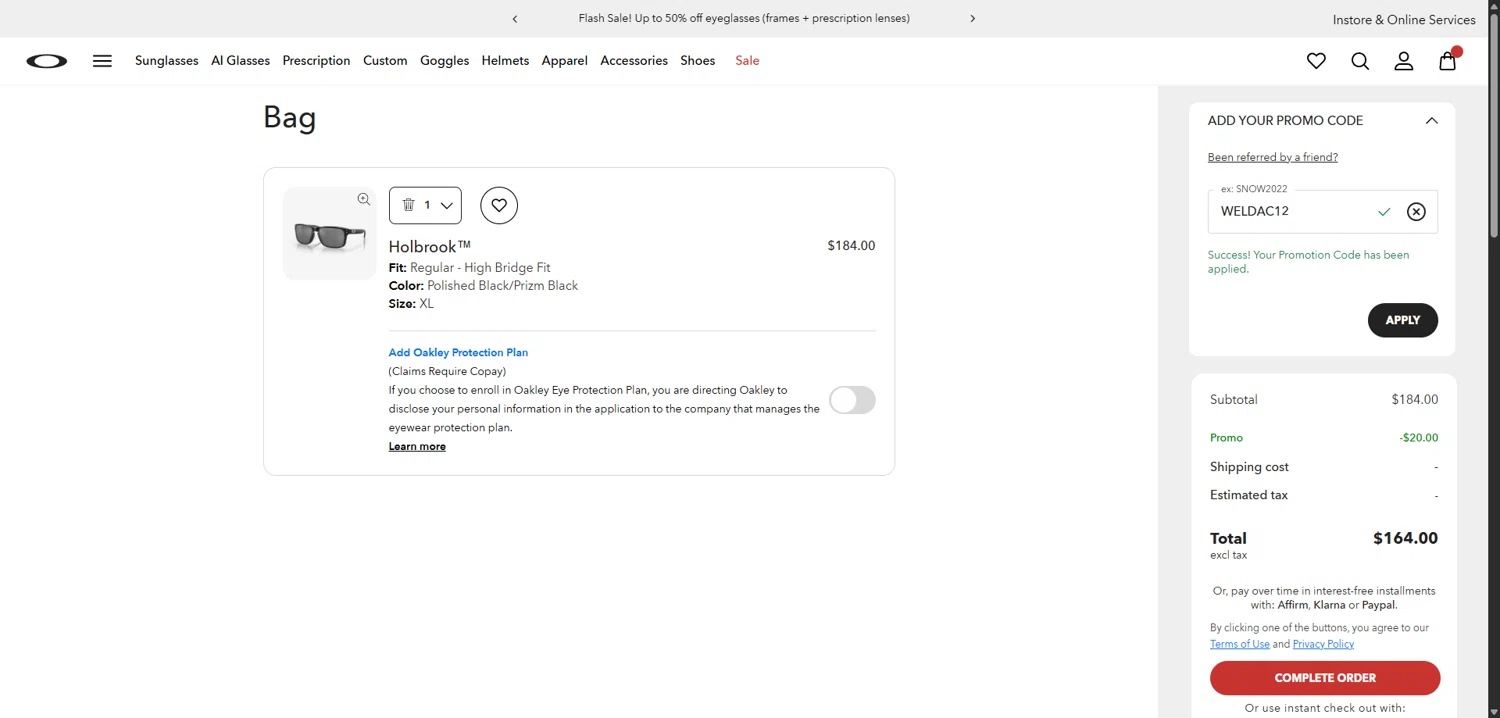Click the Holbrook product name

(x=430, y=247)
